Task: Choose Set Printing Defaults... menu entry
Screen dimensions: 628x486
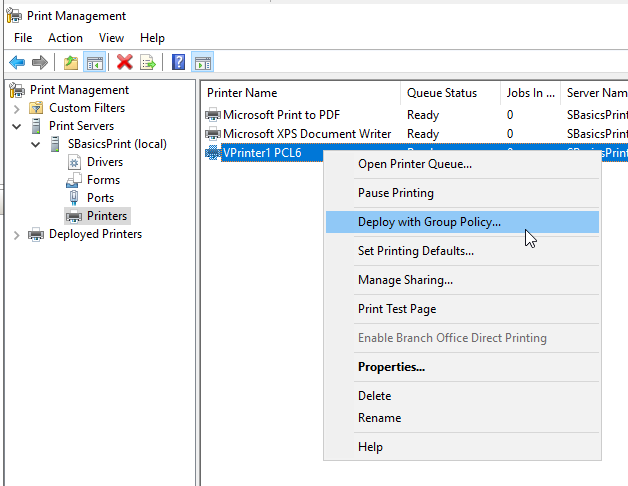Action: (462, 251)
